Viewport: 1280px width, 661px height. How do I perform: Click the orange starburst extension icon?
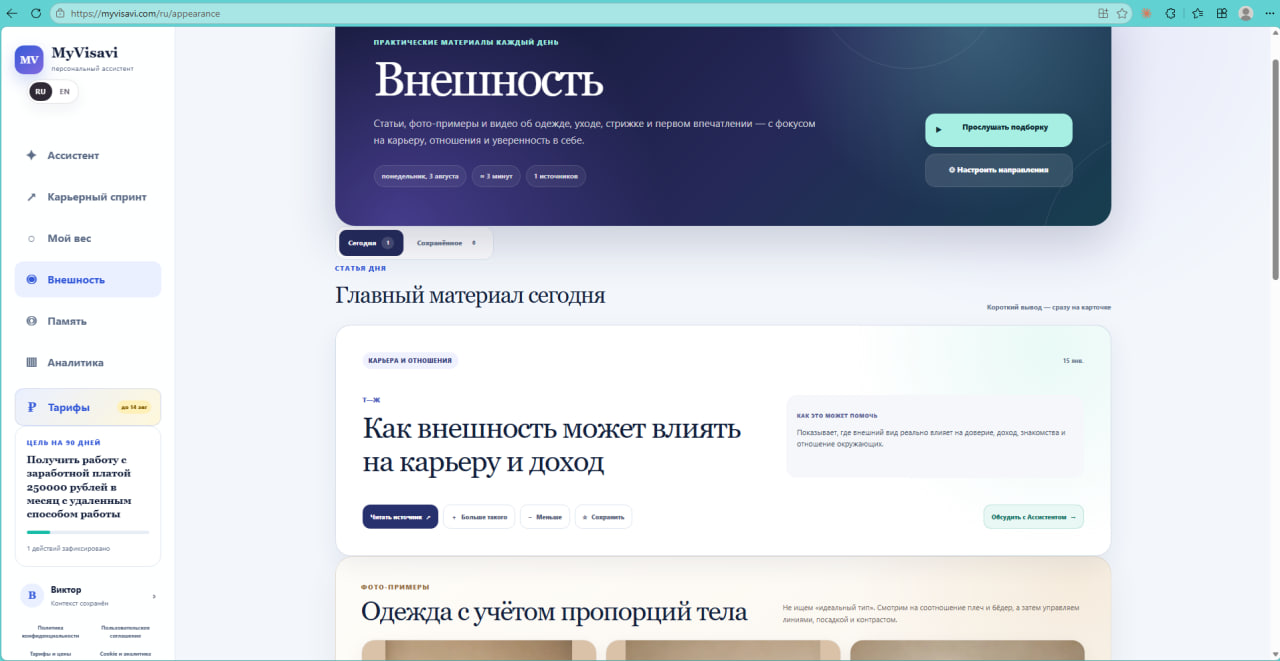pos(1146,14)
